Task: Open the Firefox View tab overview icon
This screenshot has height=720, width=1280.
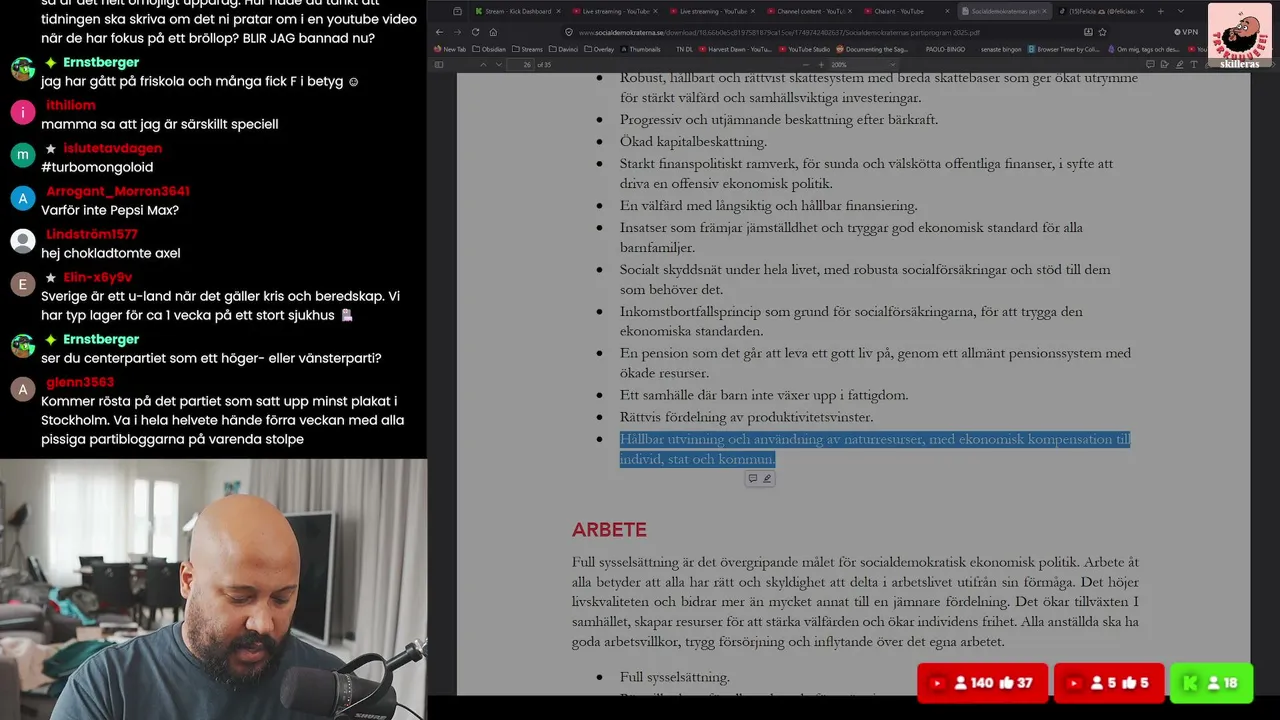Action: (x=457, y=11)
